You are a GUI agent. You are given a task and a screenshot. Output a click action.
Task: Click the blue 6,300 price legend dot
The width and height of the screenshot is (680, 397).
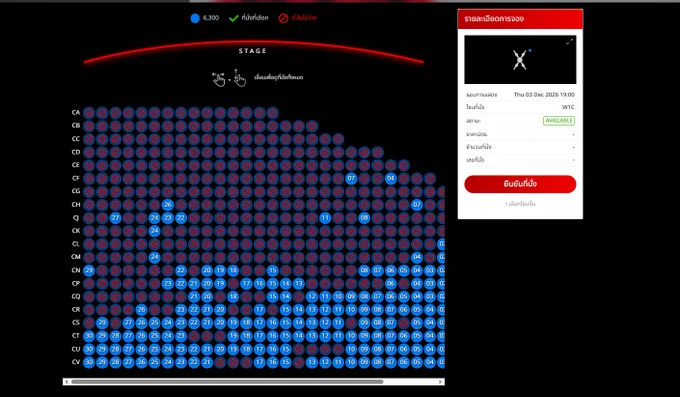[195, 18]
